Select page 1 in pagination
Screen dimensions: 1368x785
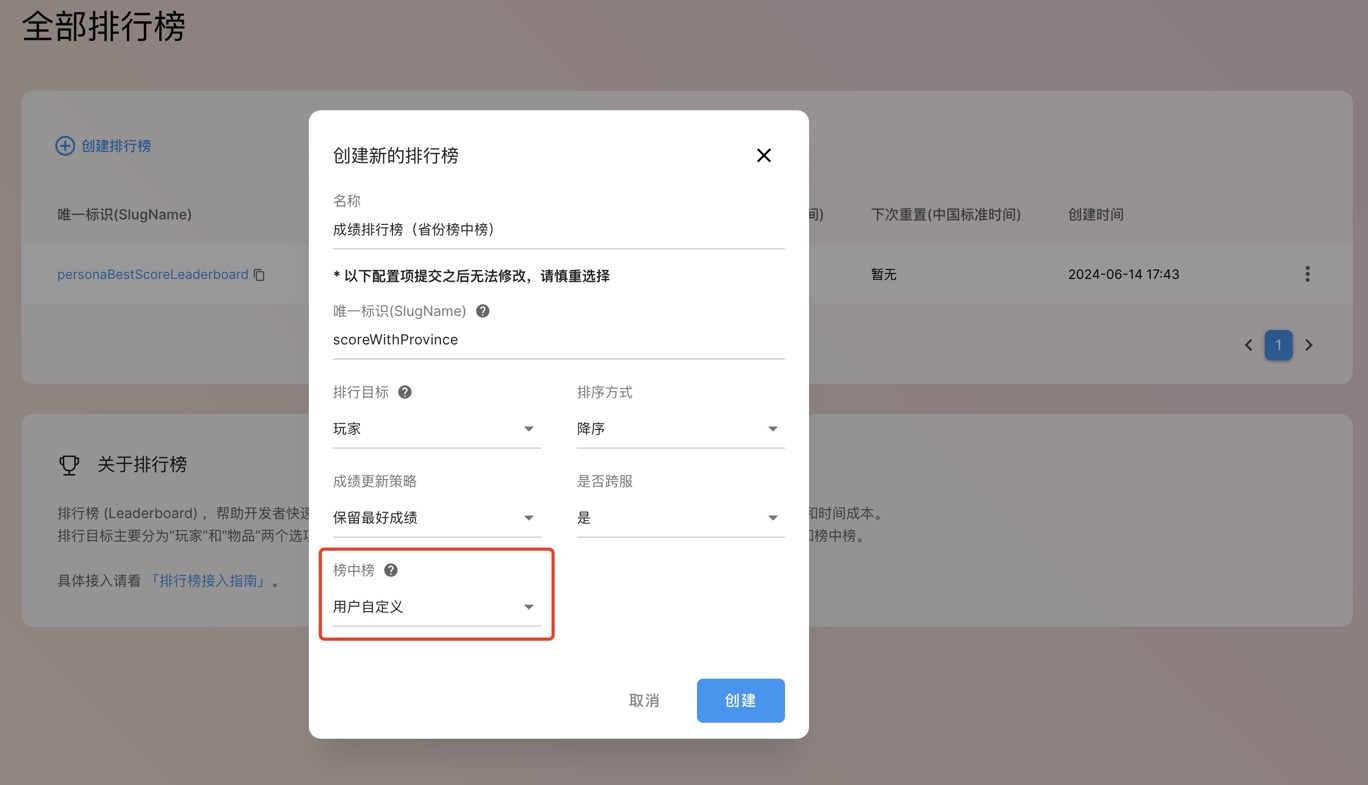pos(1278,345)
